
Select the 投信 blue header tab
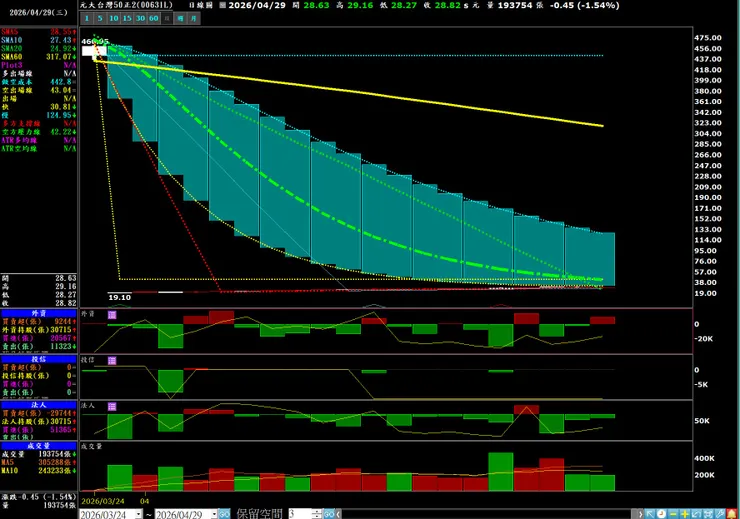coord(38,359)
